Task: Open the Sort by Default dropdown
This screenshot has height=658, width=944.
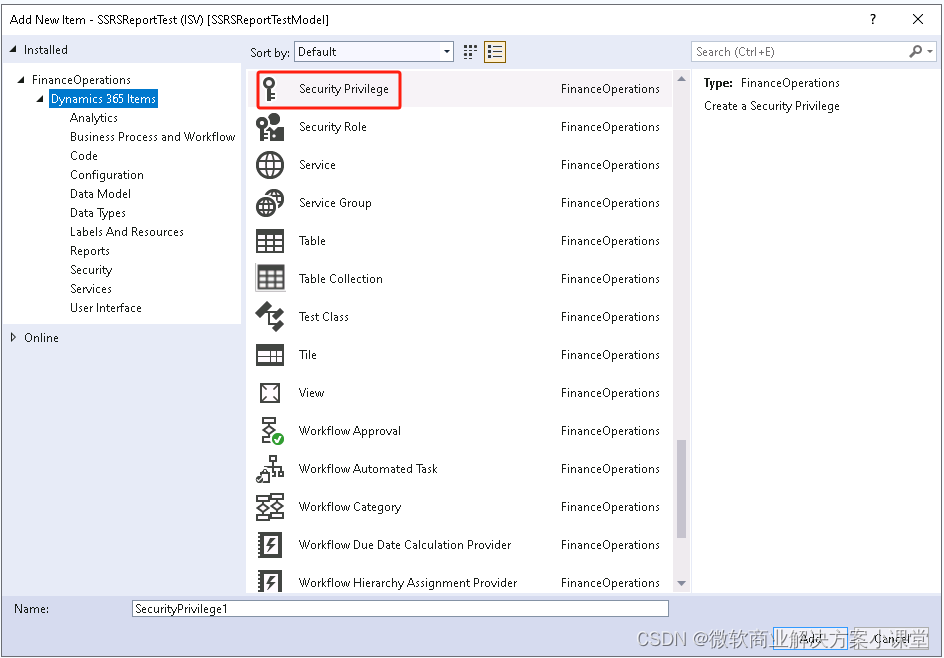Action: point(373,52)
